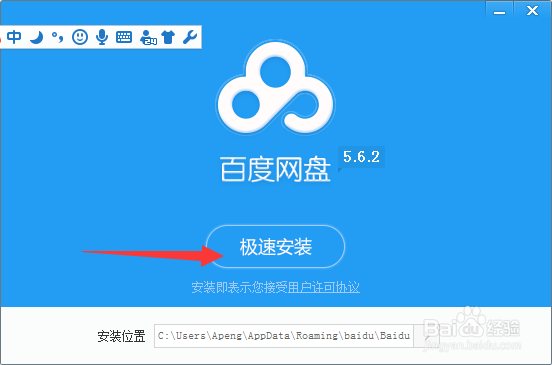Open the IME wrench settings tool
This screenshot has height=365, width=552.
click(190, 37)
